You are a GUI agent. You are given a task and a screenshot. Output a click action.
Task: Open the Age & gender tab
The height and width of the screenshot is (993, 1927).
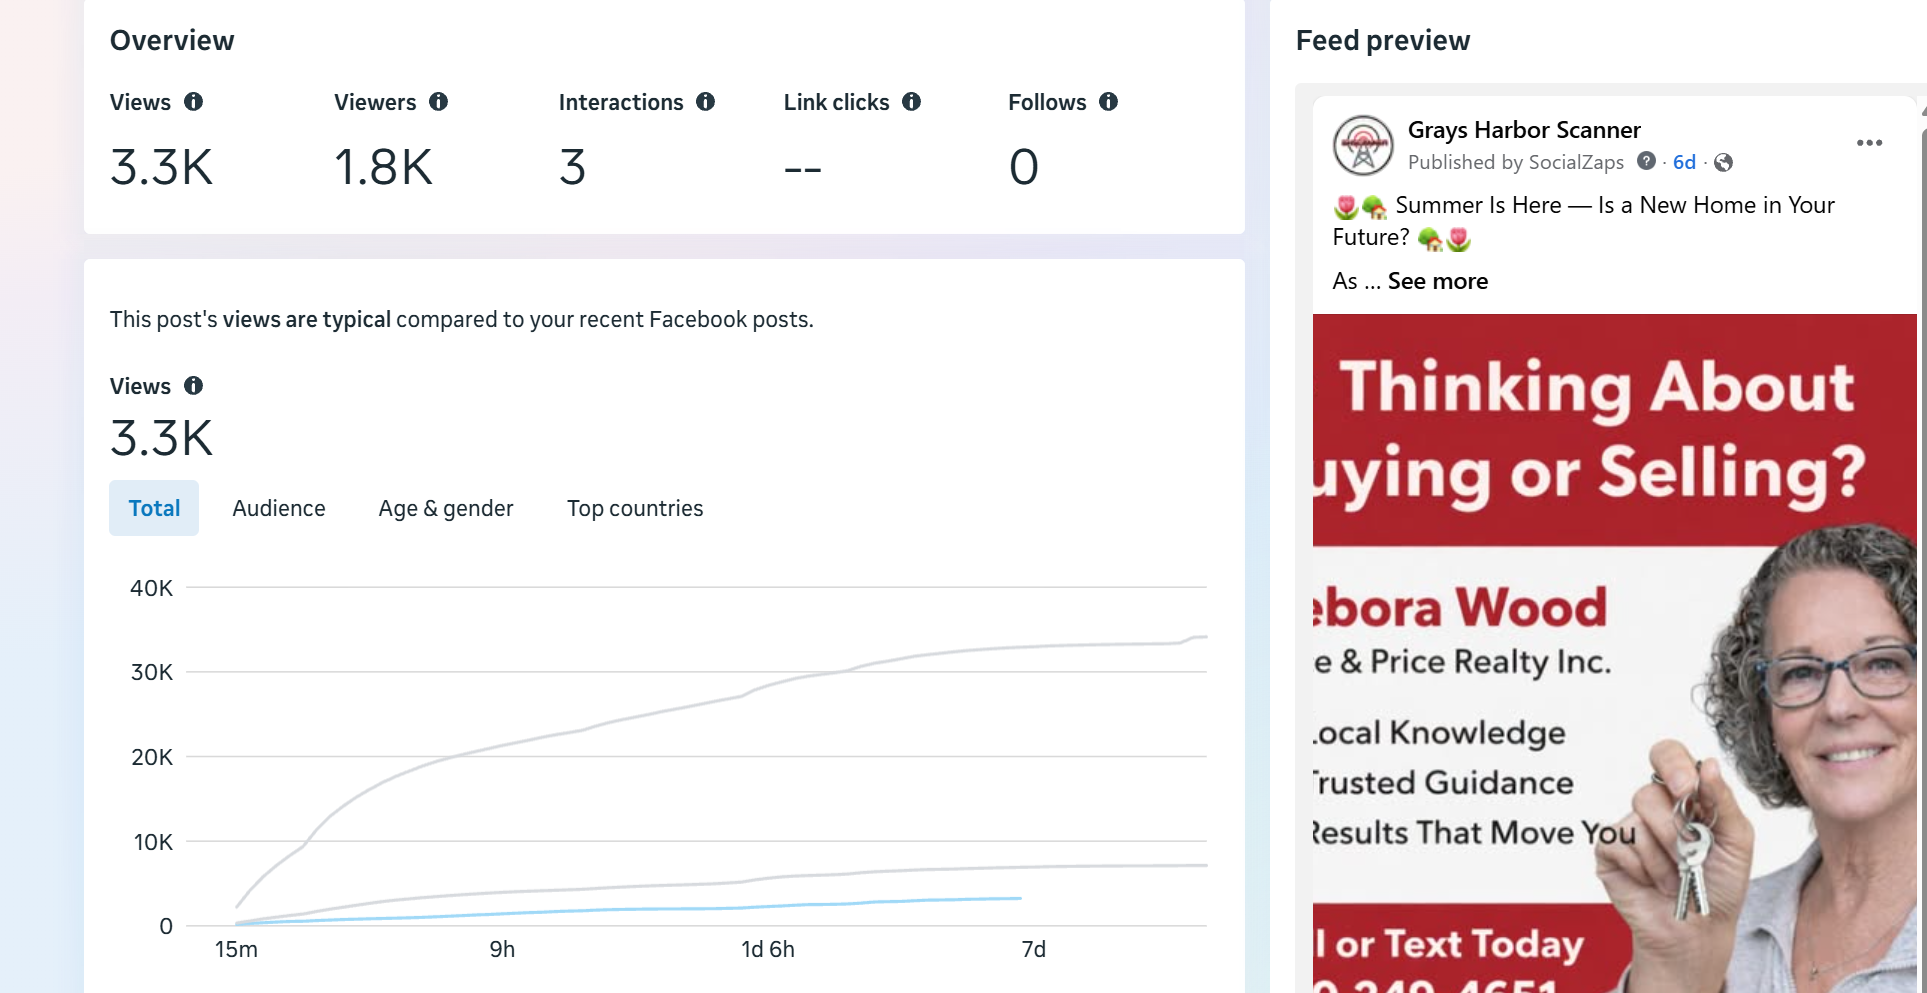coord(446,508)
